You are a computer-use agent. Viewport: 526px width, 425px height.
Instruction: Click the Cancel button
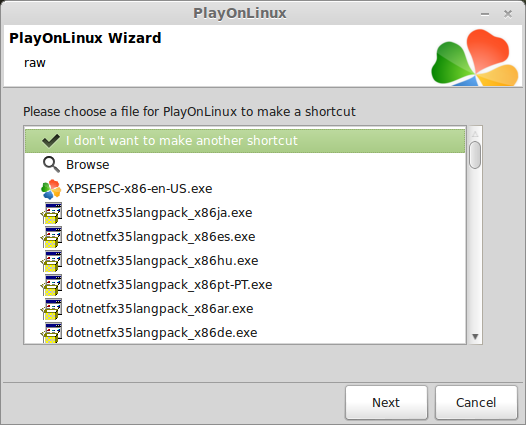coord(476,403)
